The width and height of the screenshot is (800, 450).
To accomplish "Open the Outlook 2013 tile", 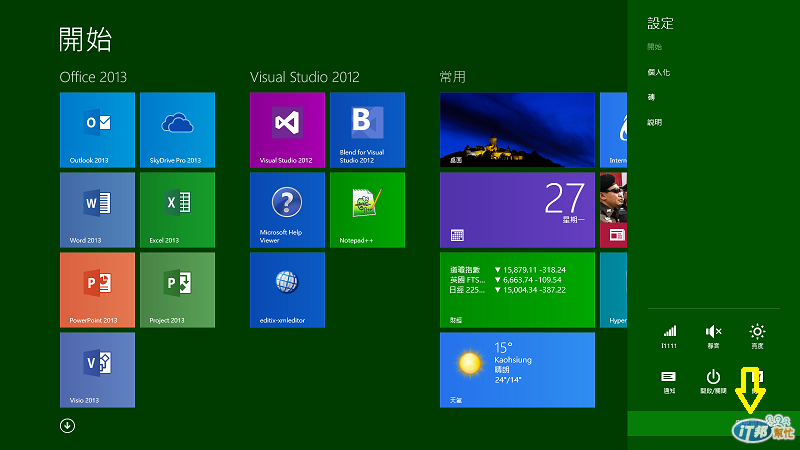I will tap(97, 130).
